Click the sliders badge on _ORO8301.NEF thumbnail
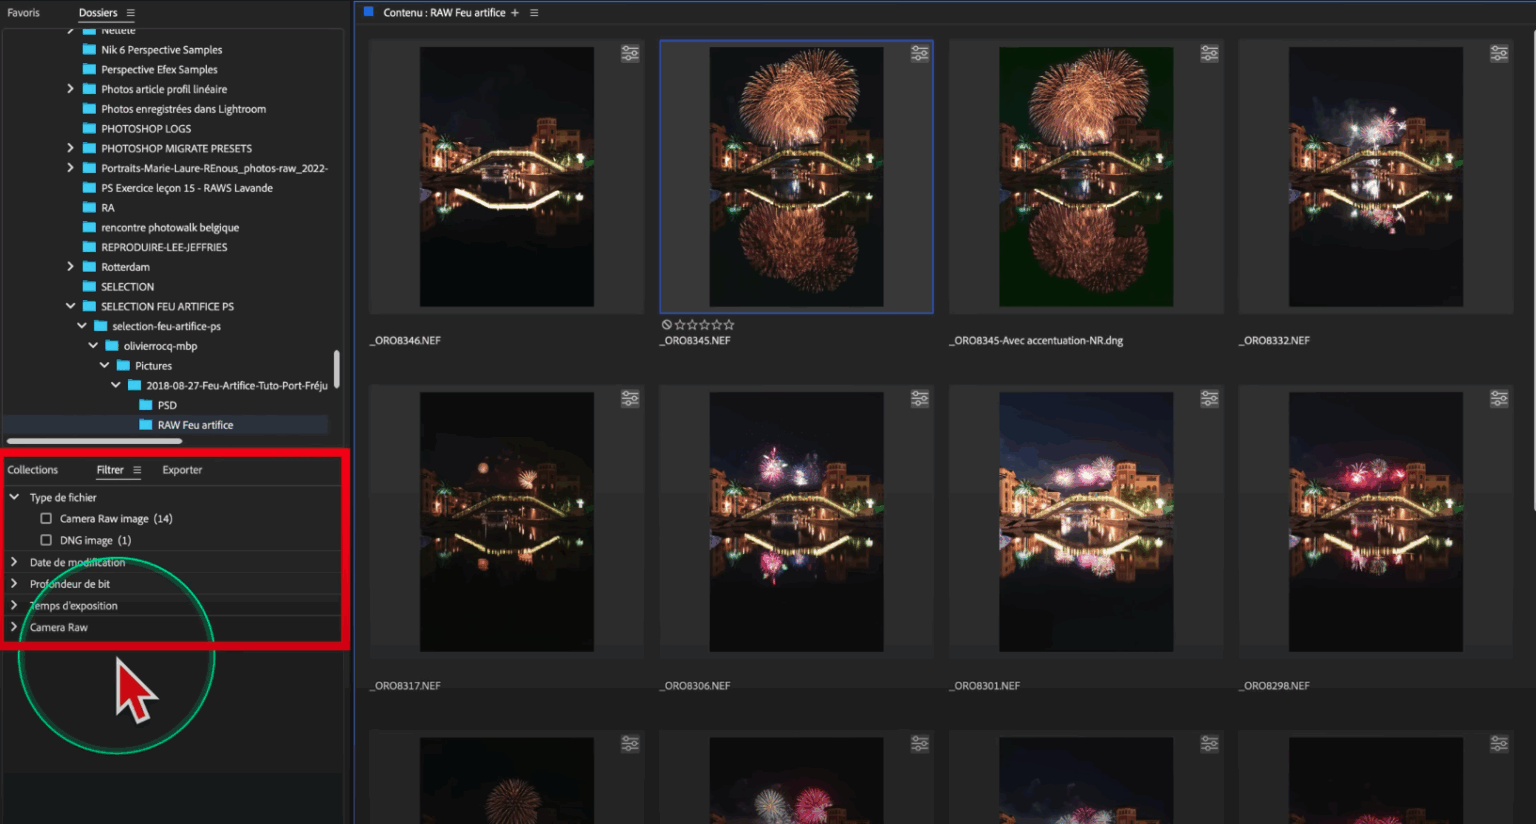Viewport: 1536px width, 824px height. (x=1209, y=398)
